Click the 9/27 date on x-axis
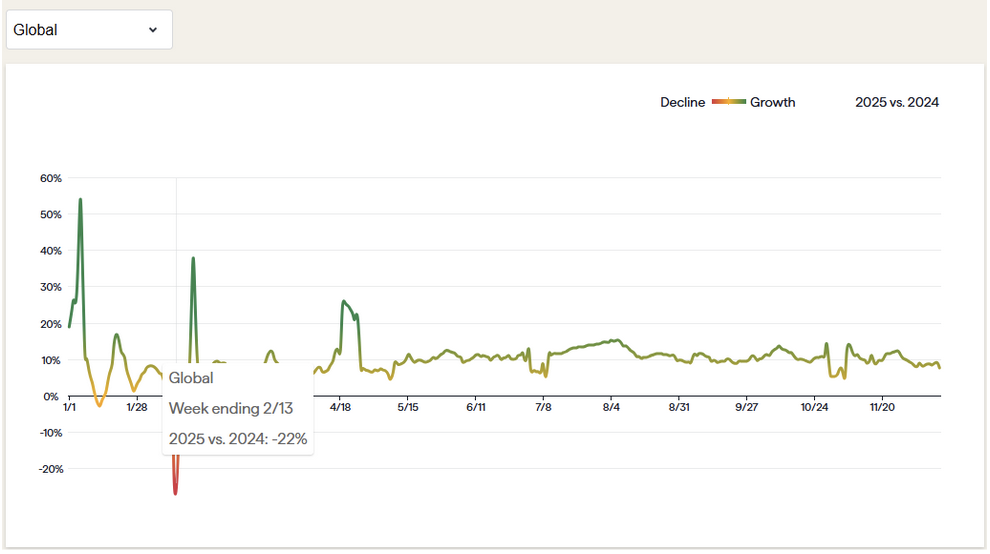Image resolution: width=990 pixels, height=554 pixels. point(747,407)
